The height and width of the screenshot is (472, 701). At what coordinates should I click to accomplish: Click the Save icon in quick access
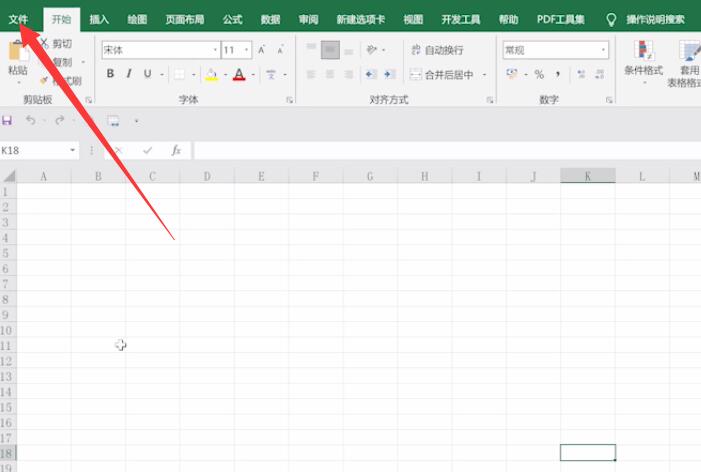[7, 120]
